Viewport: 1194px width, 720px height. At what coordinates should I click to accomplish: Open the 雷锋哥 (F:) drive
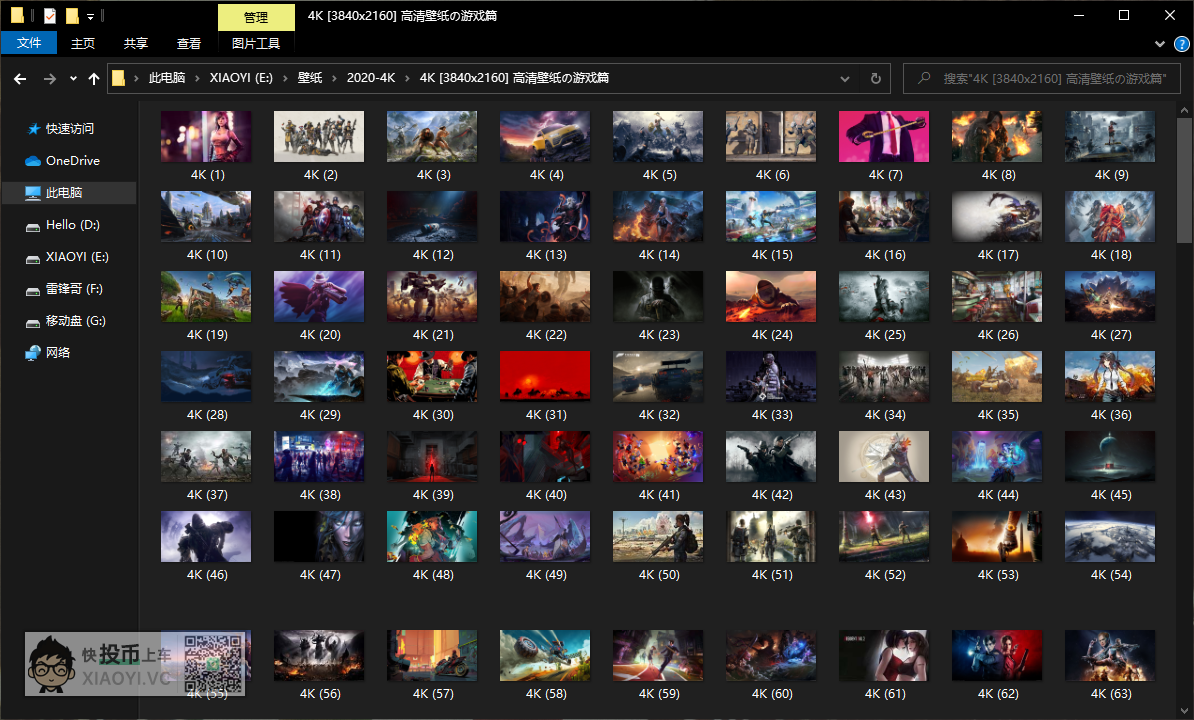click(73, 288)
